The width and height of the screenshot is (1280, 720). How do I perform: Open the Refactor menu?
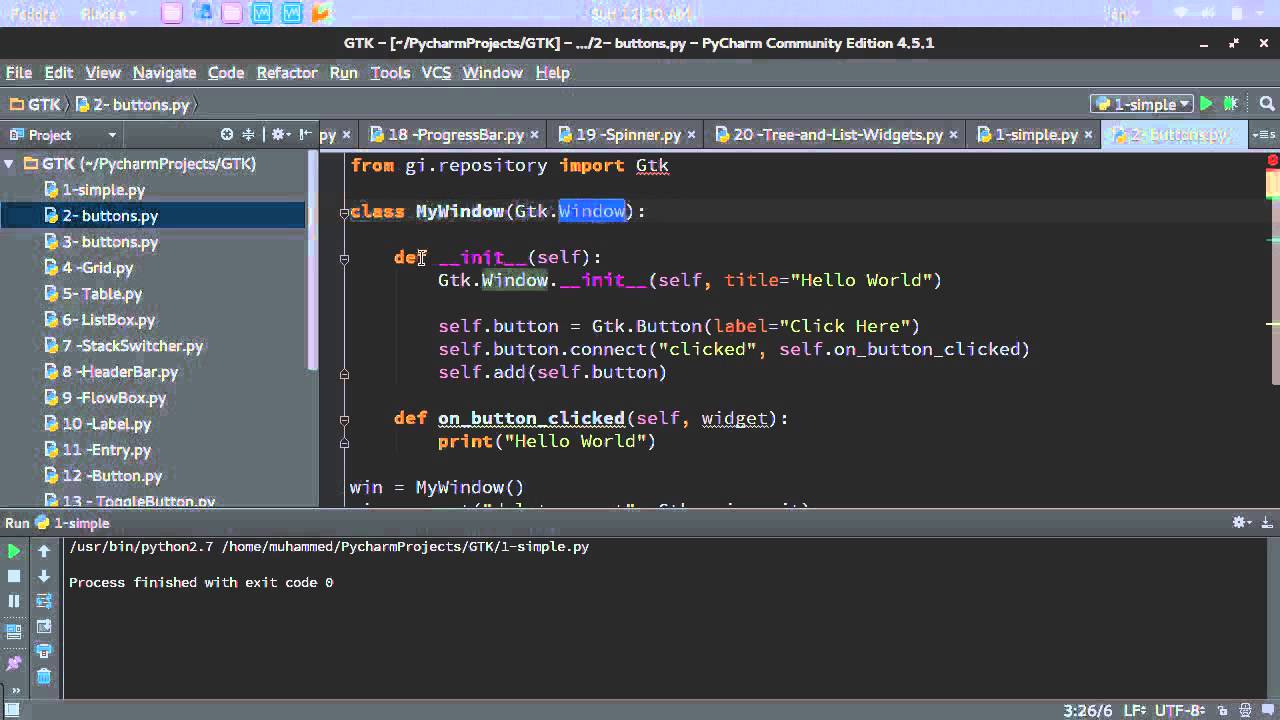coord(287,72)
